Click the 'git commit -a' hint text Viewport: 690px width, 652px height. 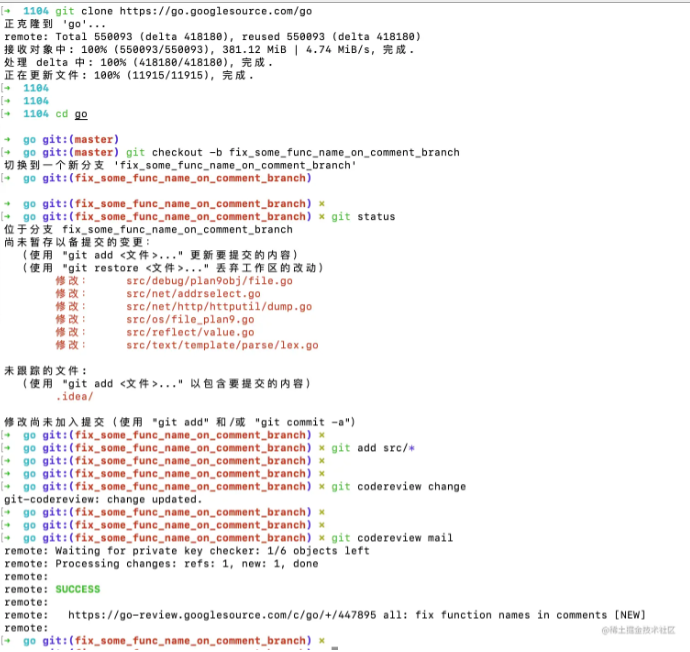click(305, 422)
